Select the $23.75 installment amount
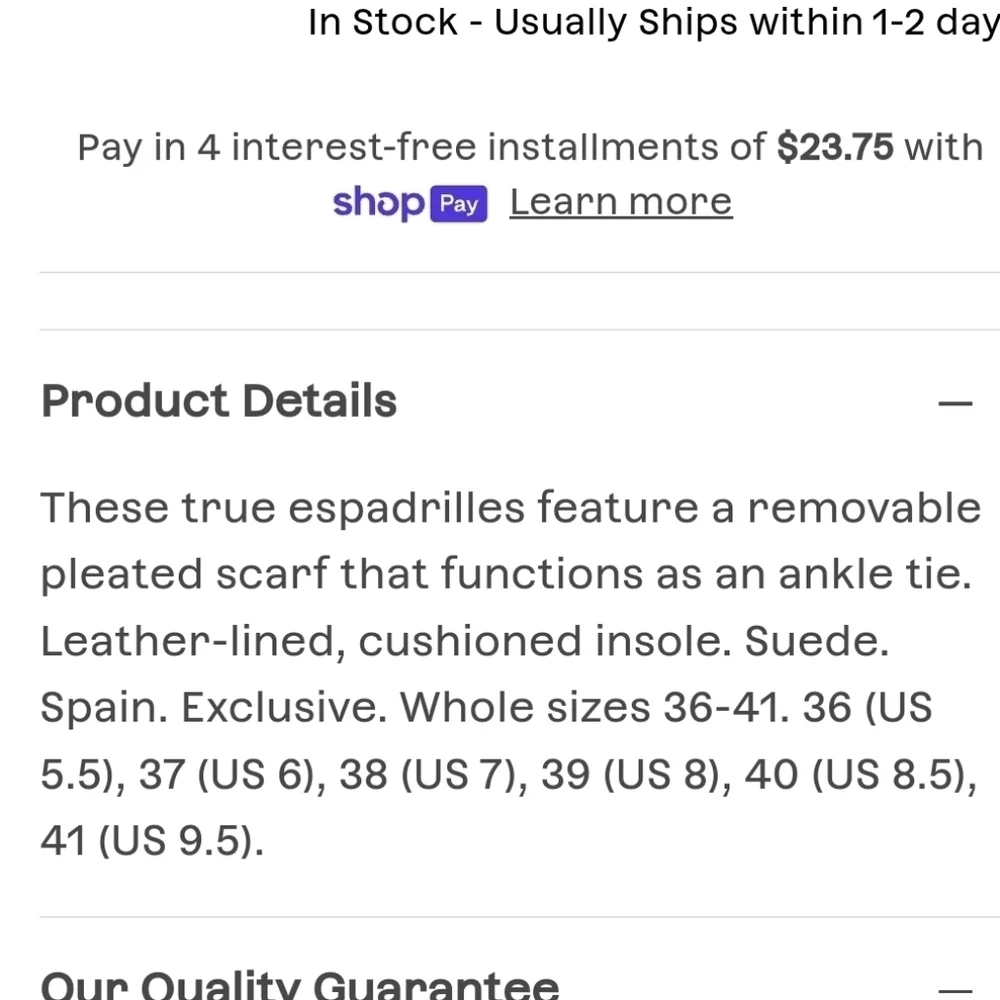Viewport: 1000px width, 1000px height. [x=834, y=147]
